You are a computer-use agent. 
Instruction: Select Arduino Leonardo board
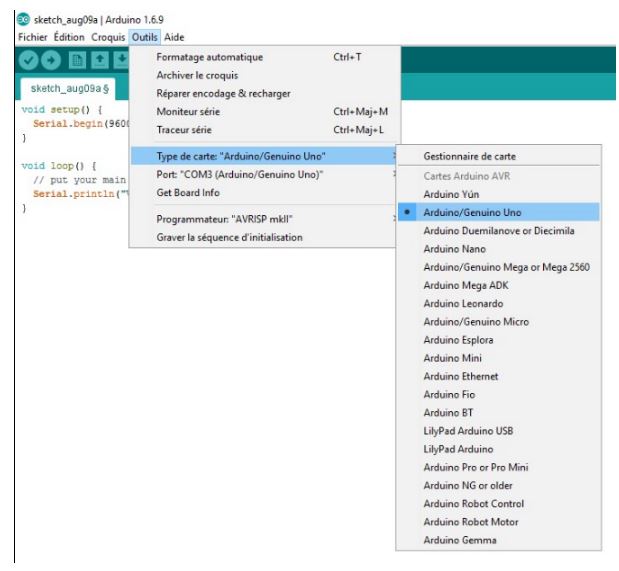point(499,303)
